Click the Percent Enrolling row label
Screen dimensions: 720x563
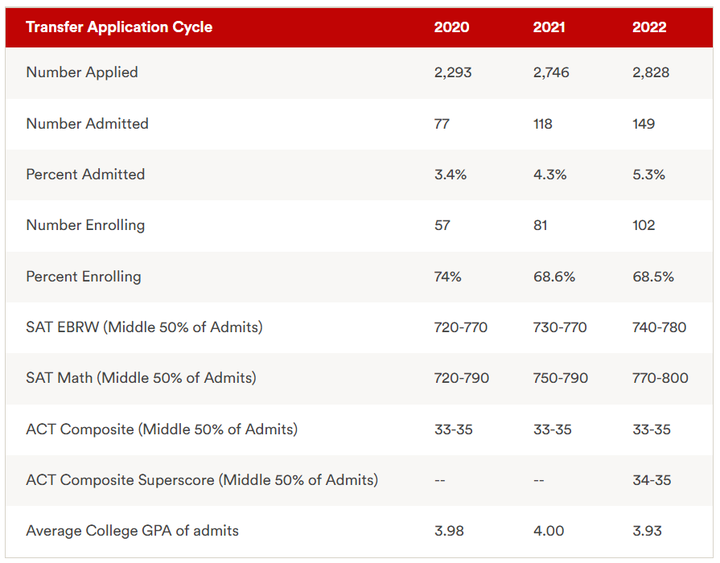84,276
